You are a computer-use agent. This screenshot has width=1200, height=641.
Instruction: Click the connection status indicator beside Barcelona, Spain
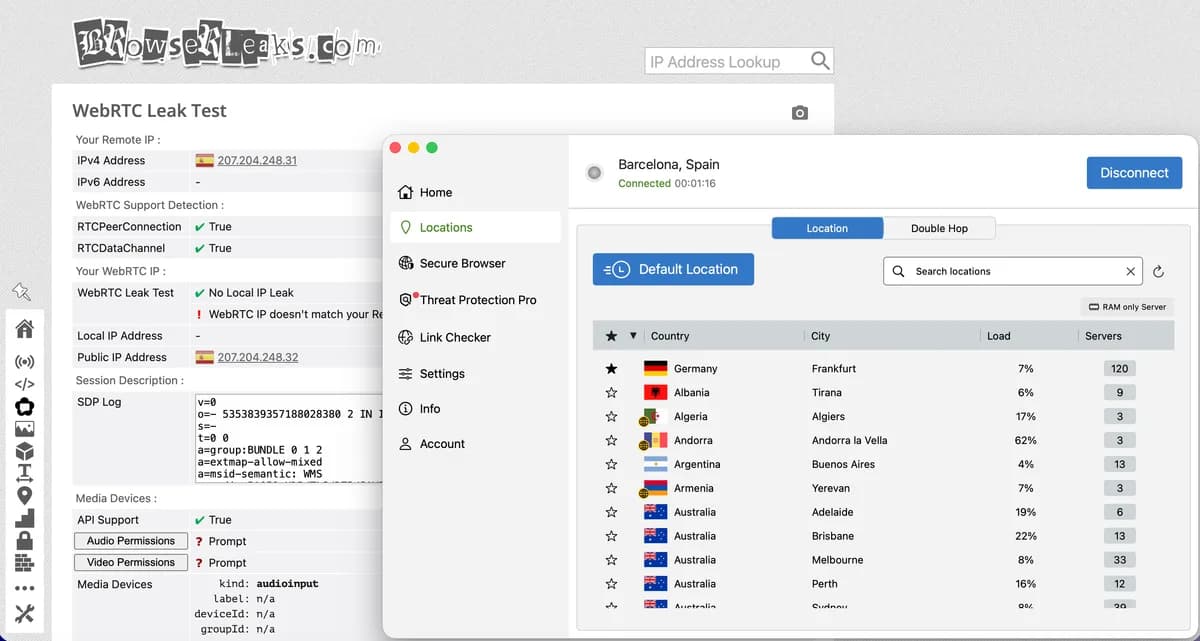tap(595, 173)
